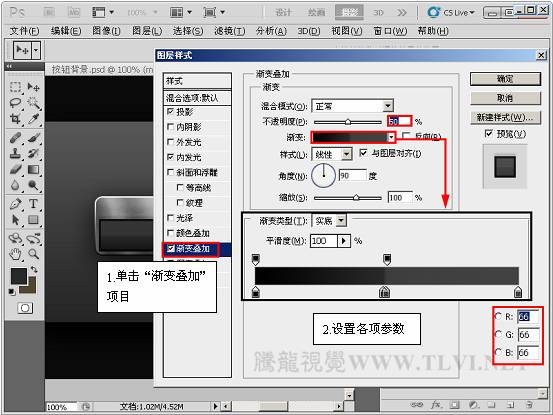Activate the Zoom tool in toolbox
This screenshot has height=415, width=553.
tap(34, 254)
